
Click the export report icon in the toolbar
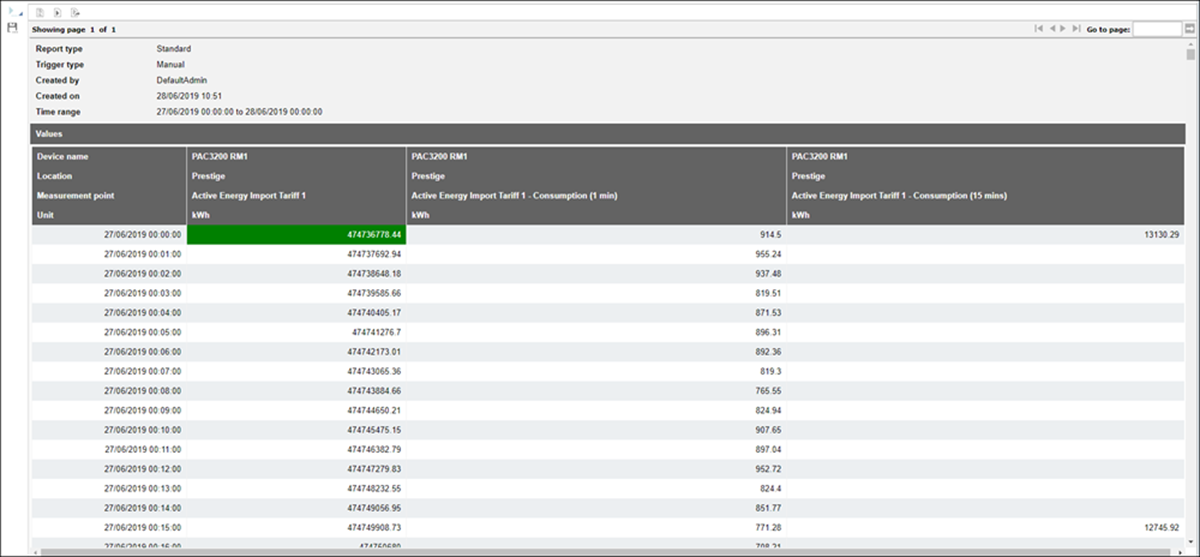point(75,13)
